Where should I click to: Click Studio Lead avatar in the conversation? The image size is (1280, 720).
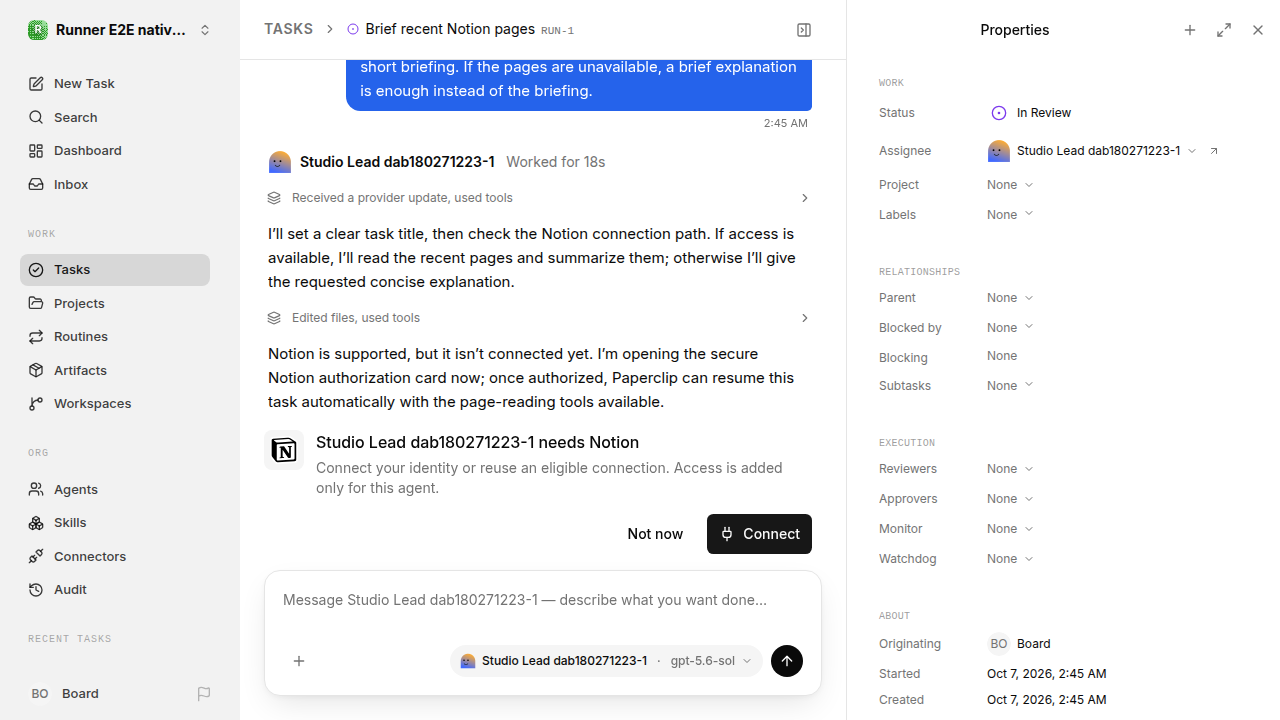pyautogui.click(x=280, y=162)
